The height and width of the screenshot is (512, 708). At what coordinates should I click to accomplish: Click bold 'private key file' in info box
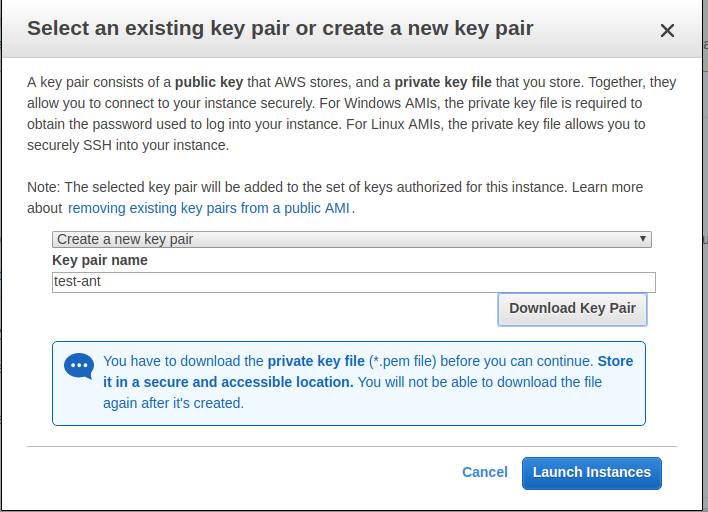tap(316, 361)
